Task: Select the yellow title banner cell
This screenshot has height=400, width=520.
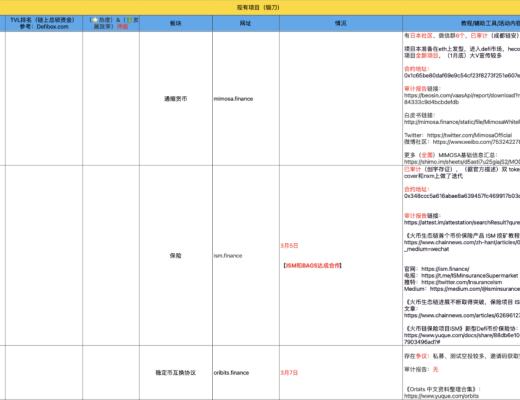Action: click(260, 7)
